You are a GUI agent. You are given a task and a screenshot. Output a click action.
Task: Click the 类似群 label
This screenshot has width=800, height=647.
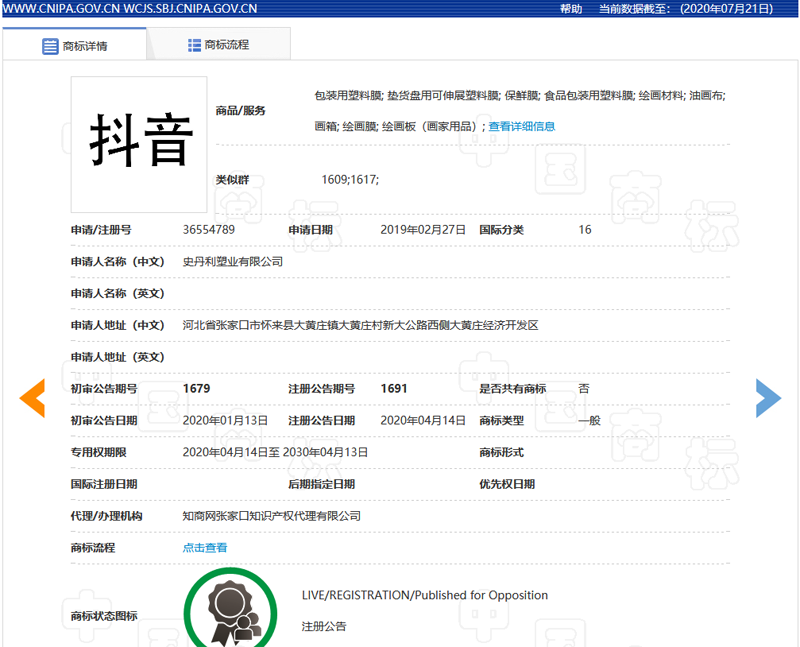pyautogui.click(x=232, y=180)
